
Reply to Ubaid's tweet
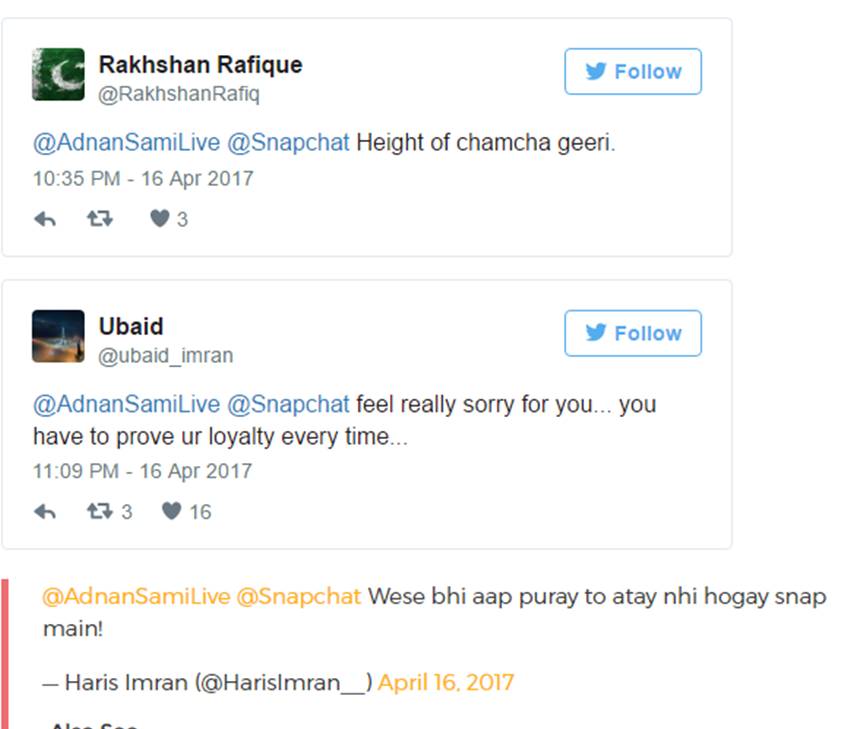click(45, 512)
